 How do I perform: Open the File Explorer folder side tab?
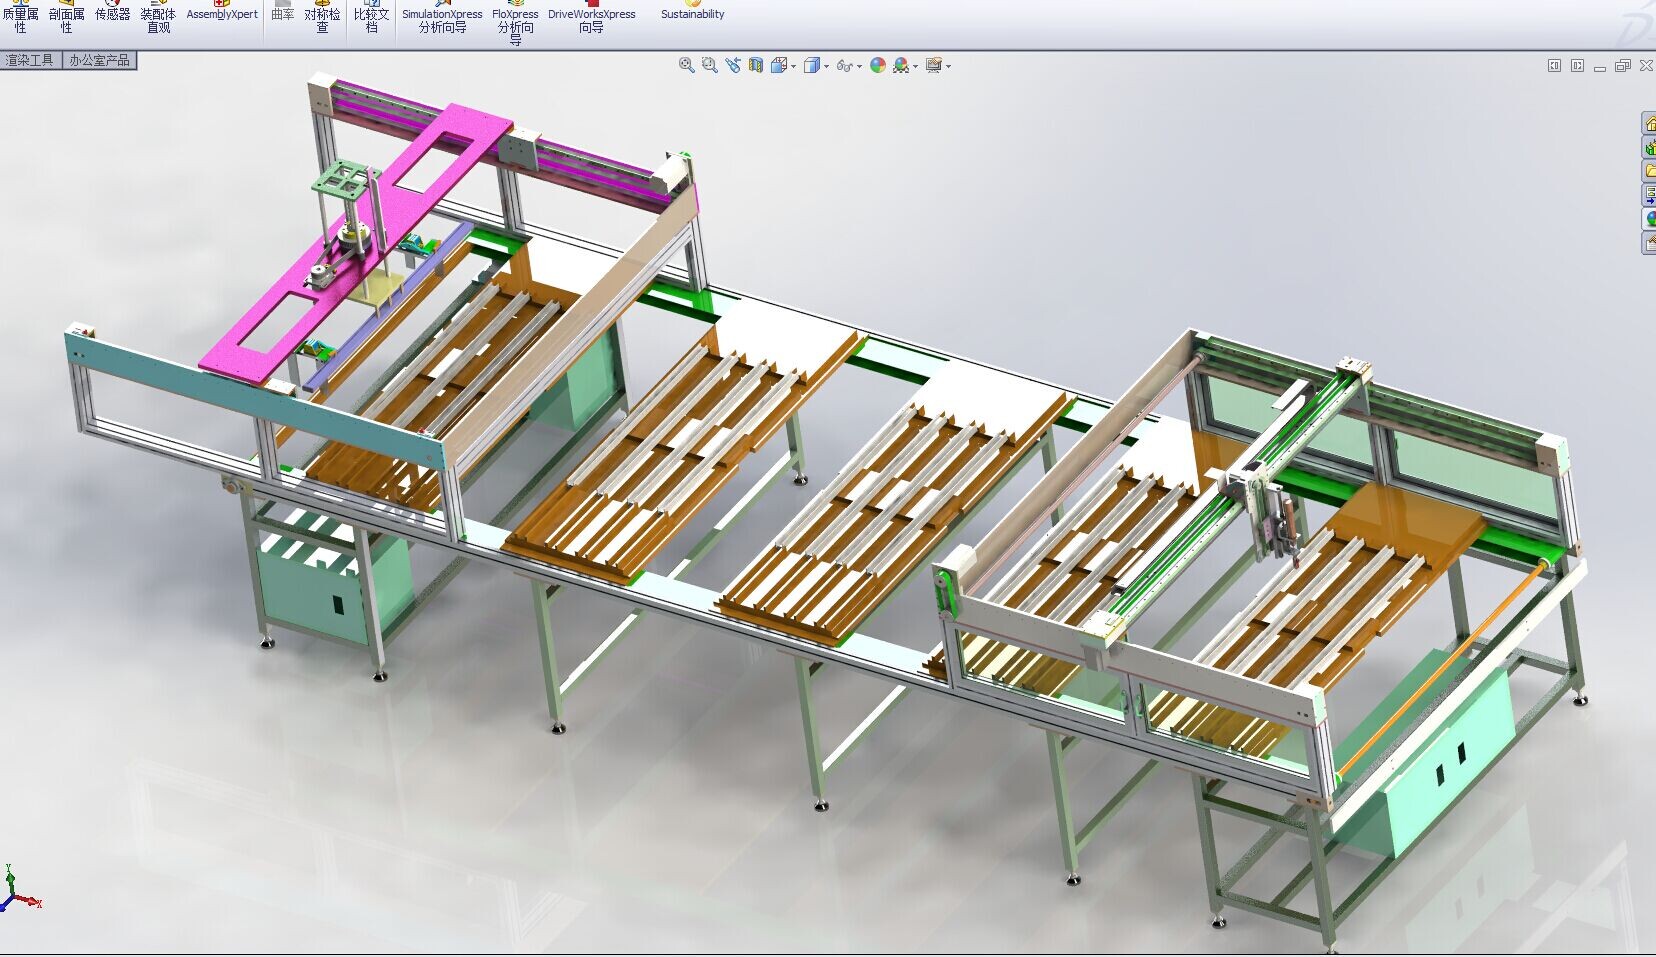1649,172
